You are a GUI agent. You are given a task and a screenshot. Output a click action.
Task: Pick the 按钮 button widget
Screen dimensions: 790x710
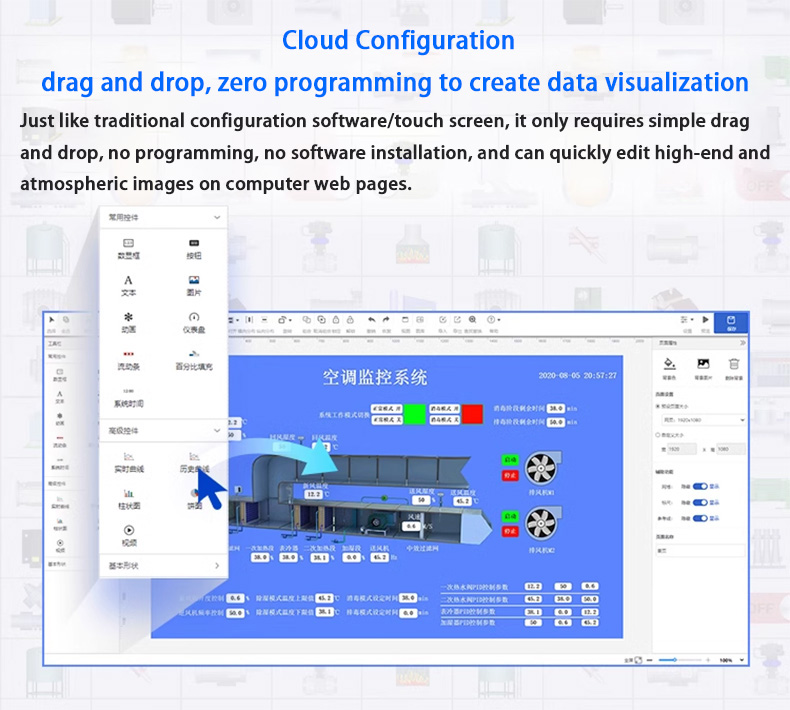pos(193,249)
